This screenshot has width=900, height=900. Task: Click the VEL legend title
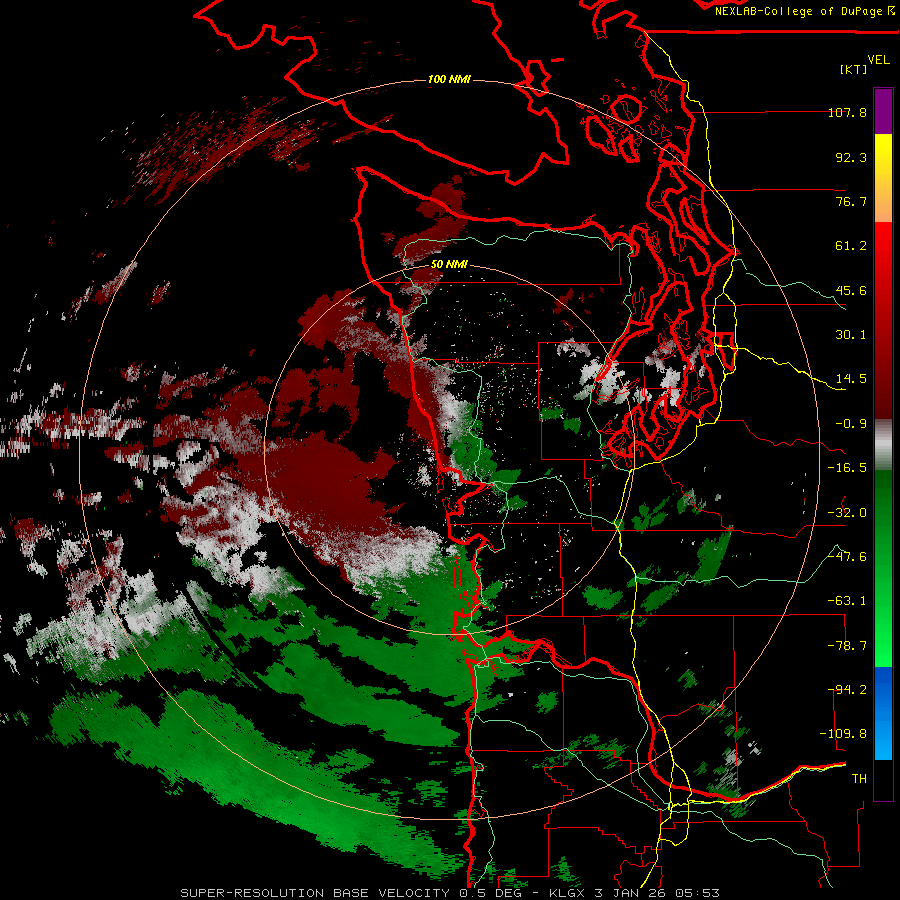(878, 60)
